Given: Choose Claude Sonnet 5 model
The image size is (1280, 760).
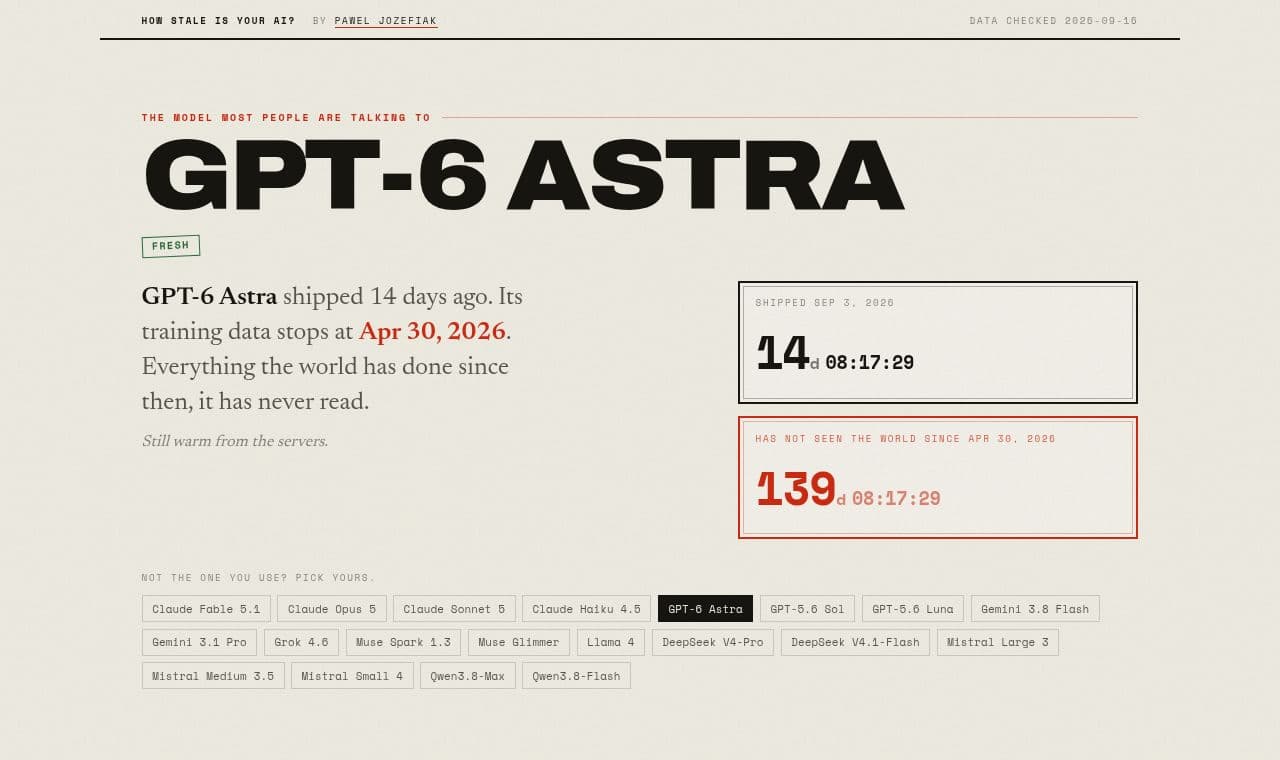Looking at the screenshot, I should click(454, 609).
